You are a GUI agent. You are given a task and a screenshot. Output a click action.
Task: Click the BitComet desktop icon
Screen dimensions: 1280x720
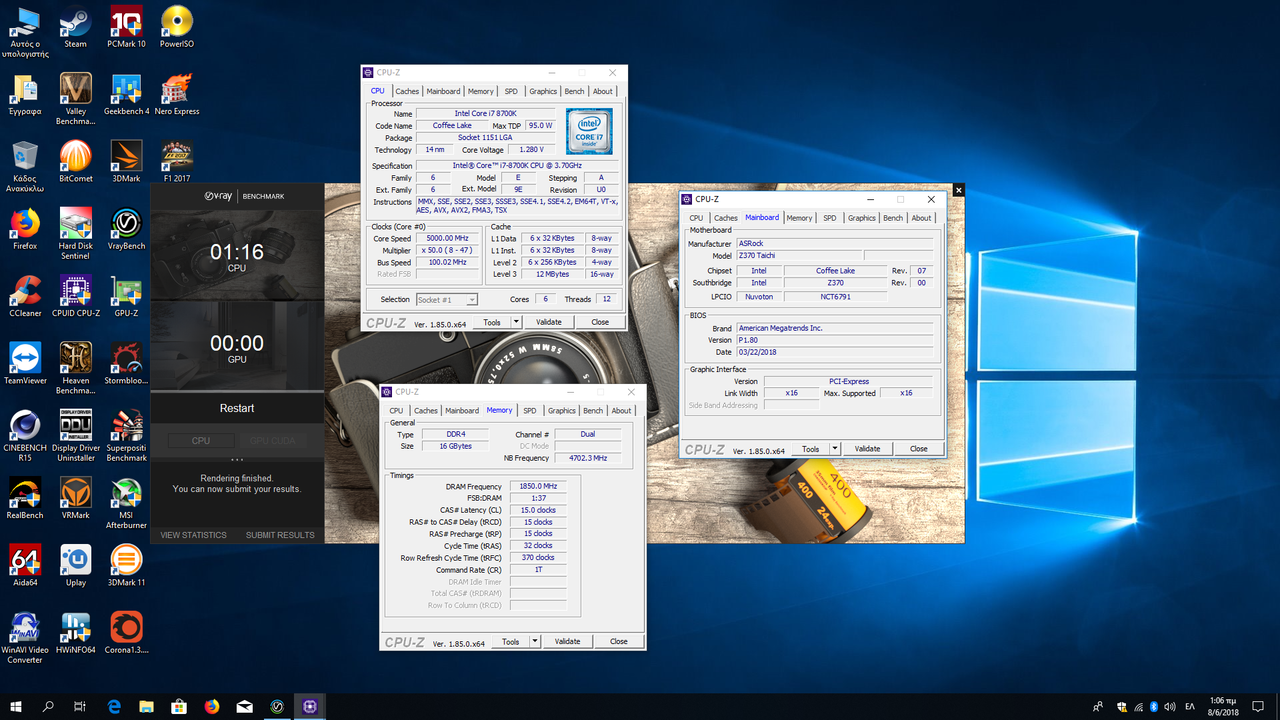75,161
